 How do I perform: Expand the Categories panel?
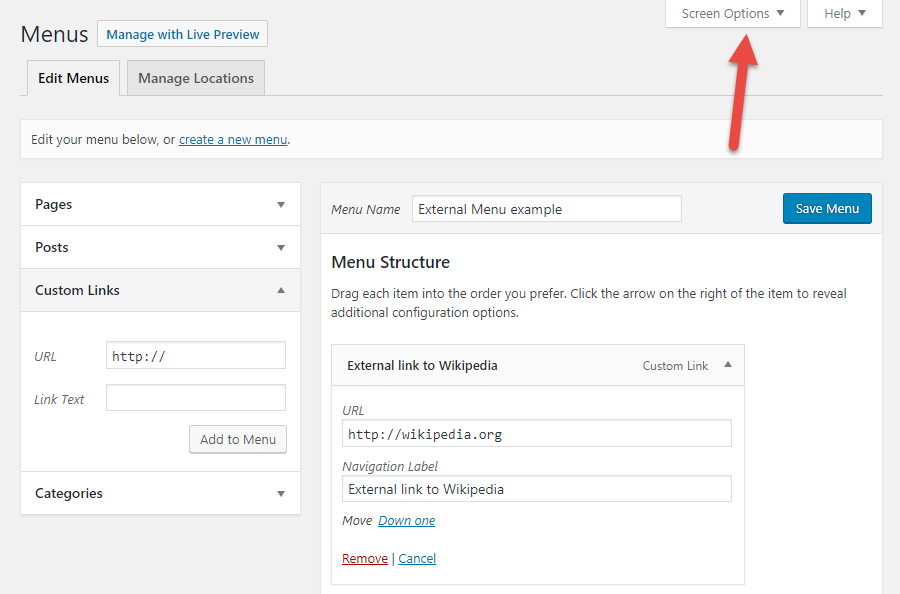point(160,493)
